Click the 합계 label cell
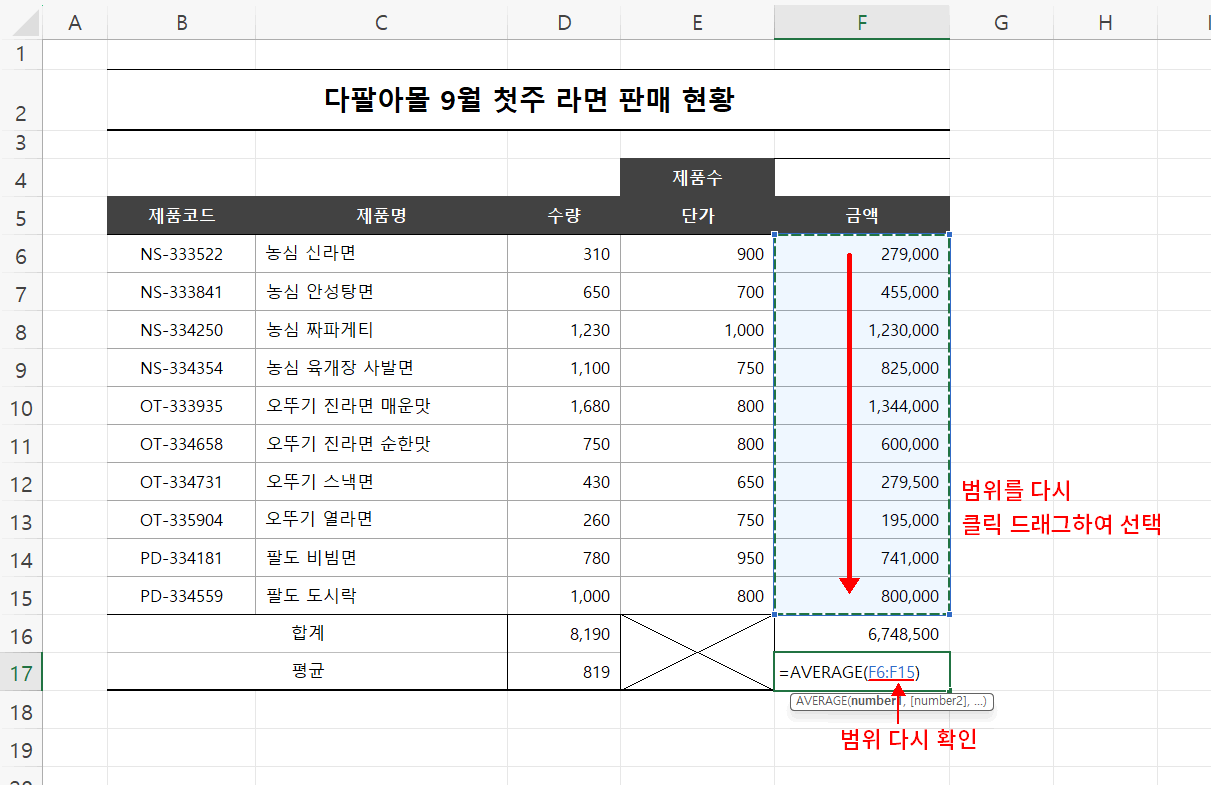Image resolution: width=1211 pixels, height=785 pixels. tap(307, 634)
